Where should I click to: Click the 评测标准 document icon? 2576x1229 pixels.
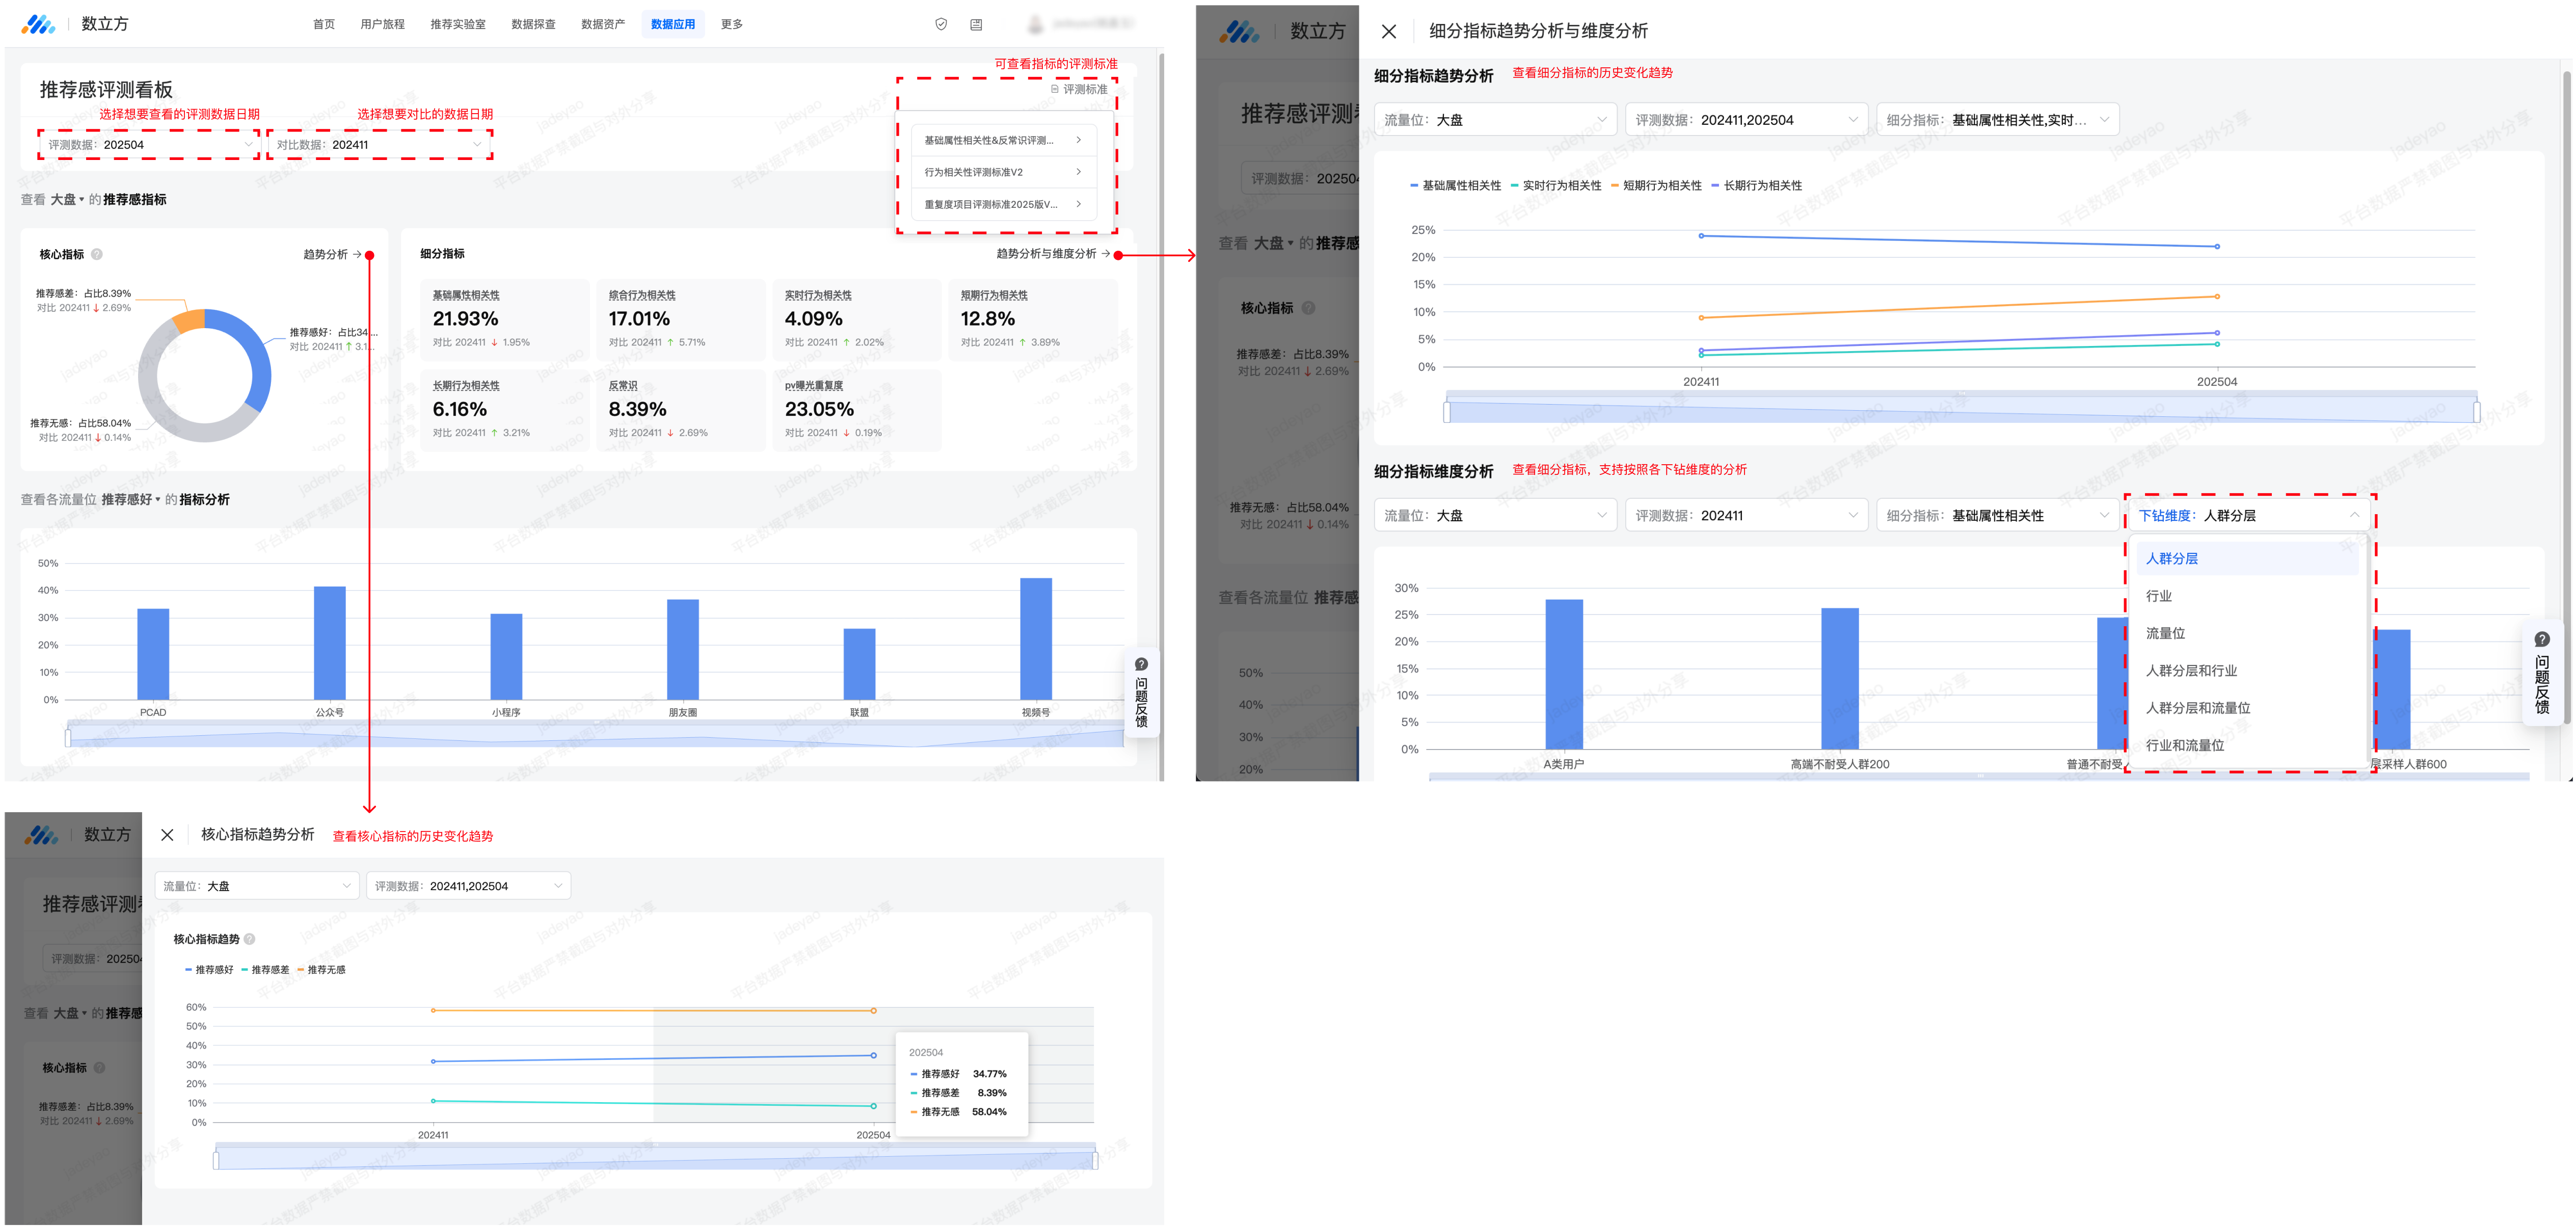(x=1054, y=89)
